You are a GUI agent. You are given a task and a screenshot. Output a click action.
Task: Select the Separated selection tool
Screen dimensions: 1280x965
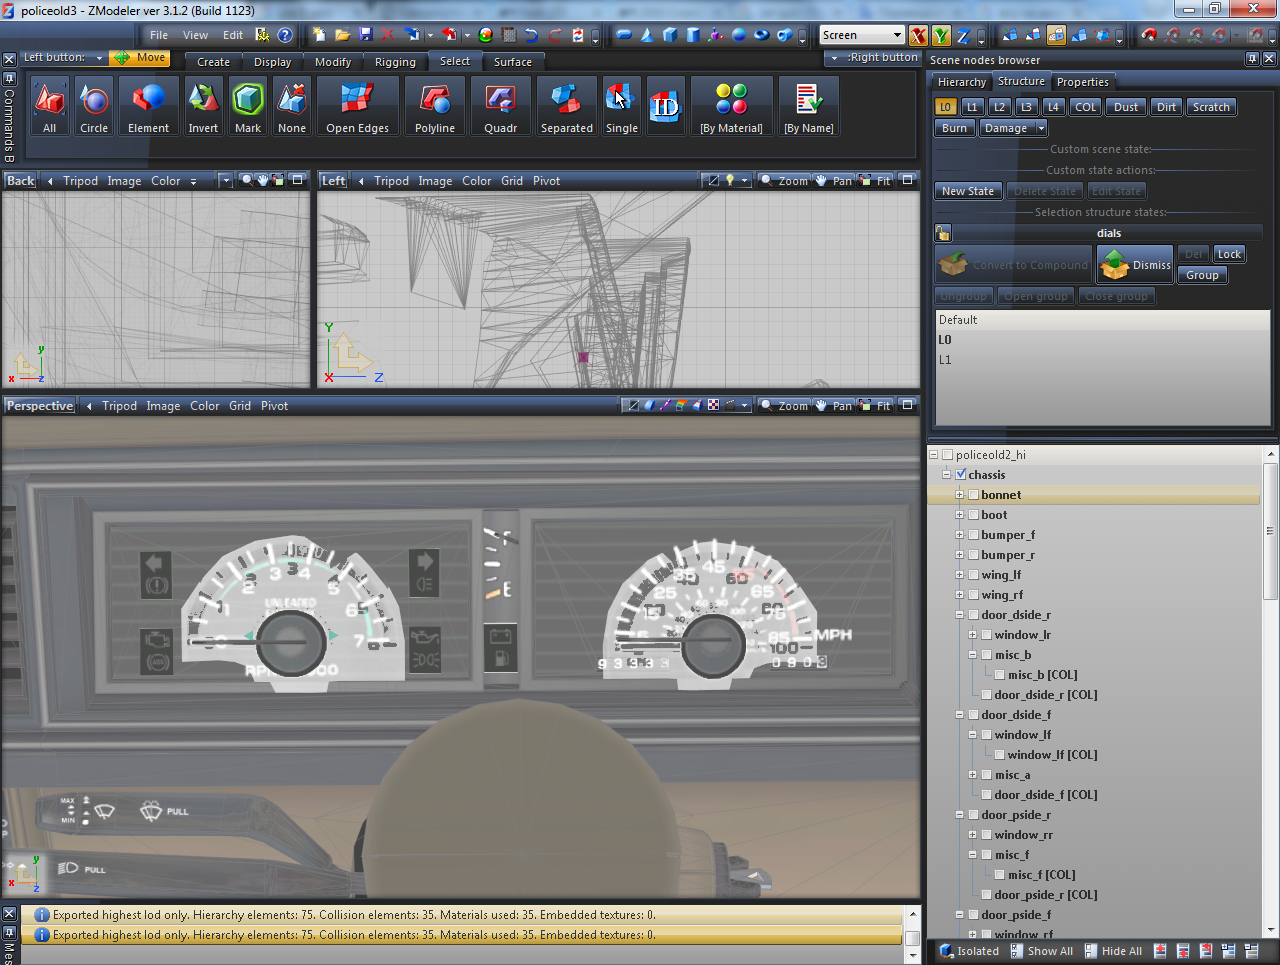566,106
